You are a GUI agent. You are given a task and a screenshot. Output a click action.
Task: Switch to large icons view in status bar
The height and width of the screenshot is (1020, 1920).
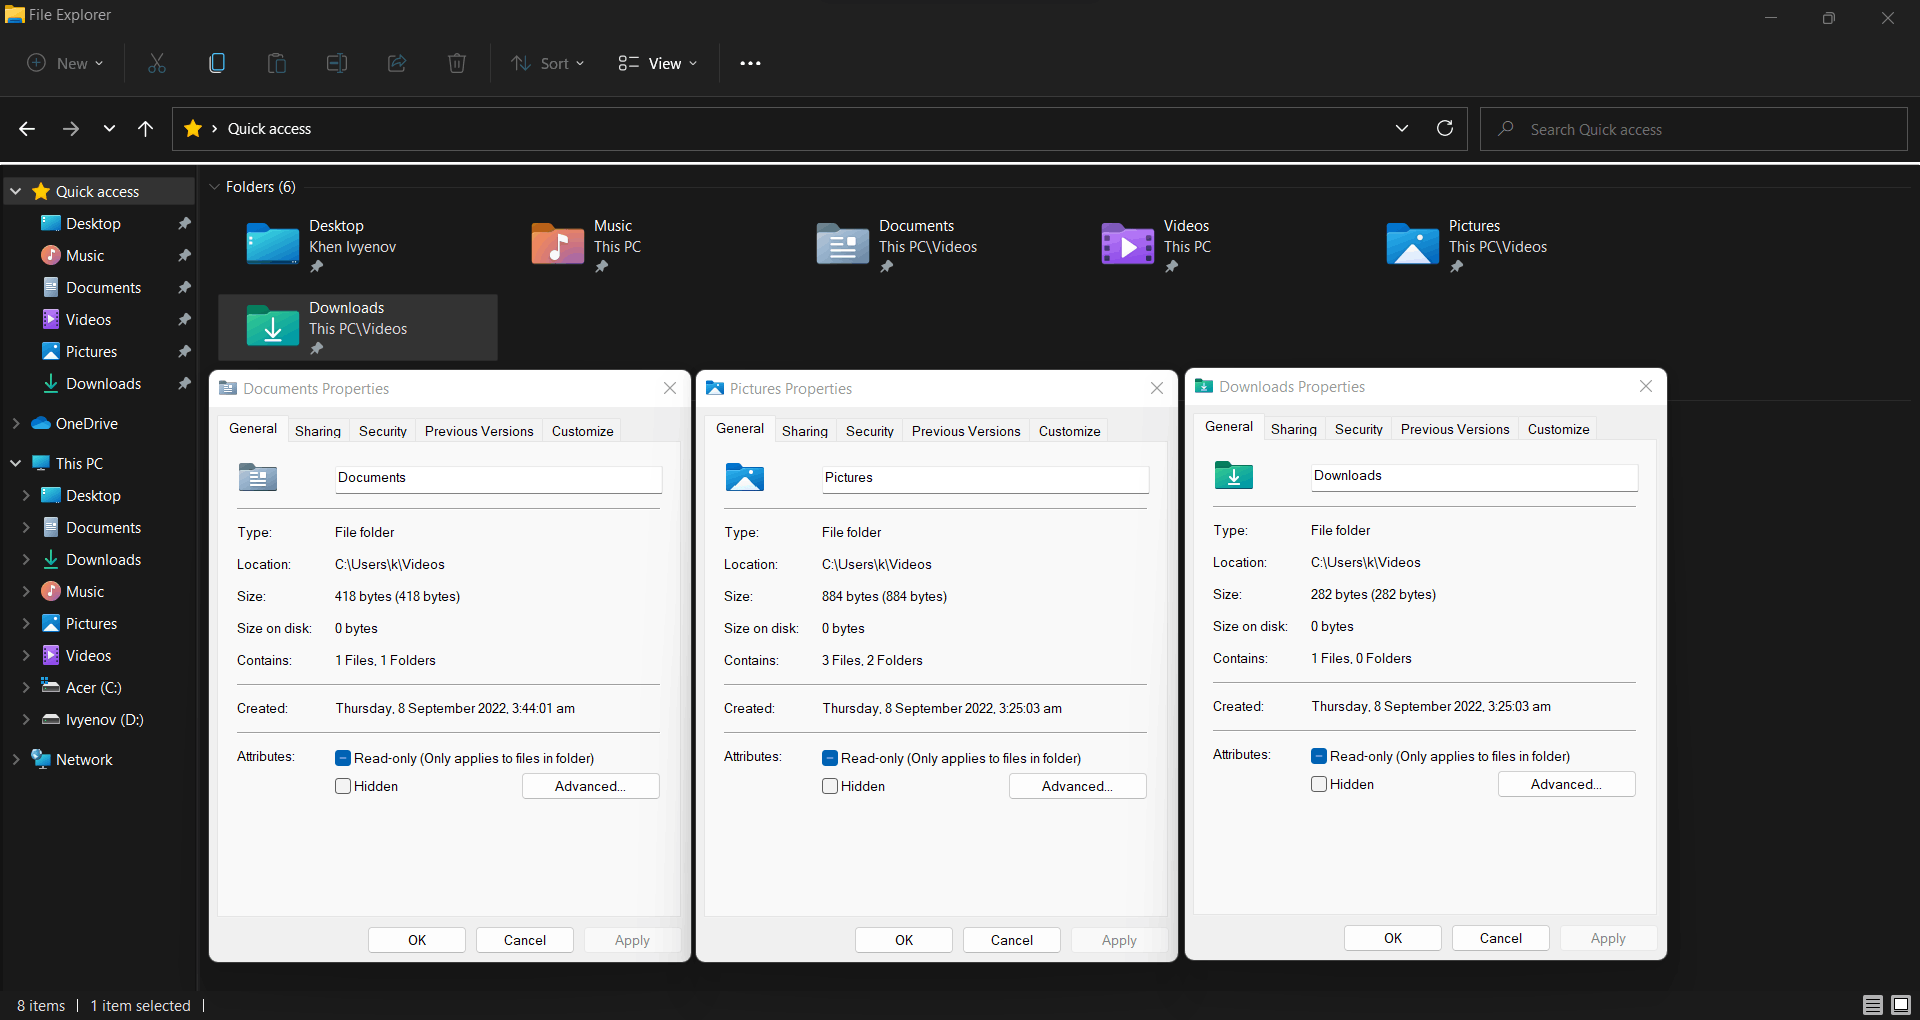click(x=1901, y=1005)
